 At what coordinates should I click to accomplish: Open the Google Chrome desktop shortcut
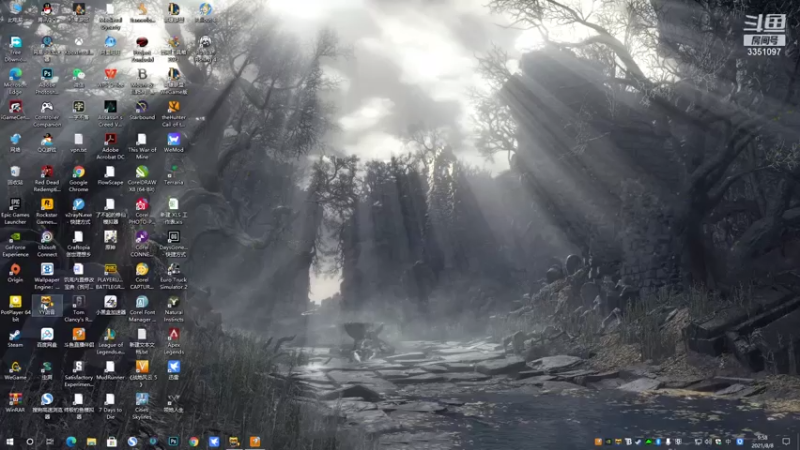[x=78, y=179]
